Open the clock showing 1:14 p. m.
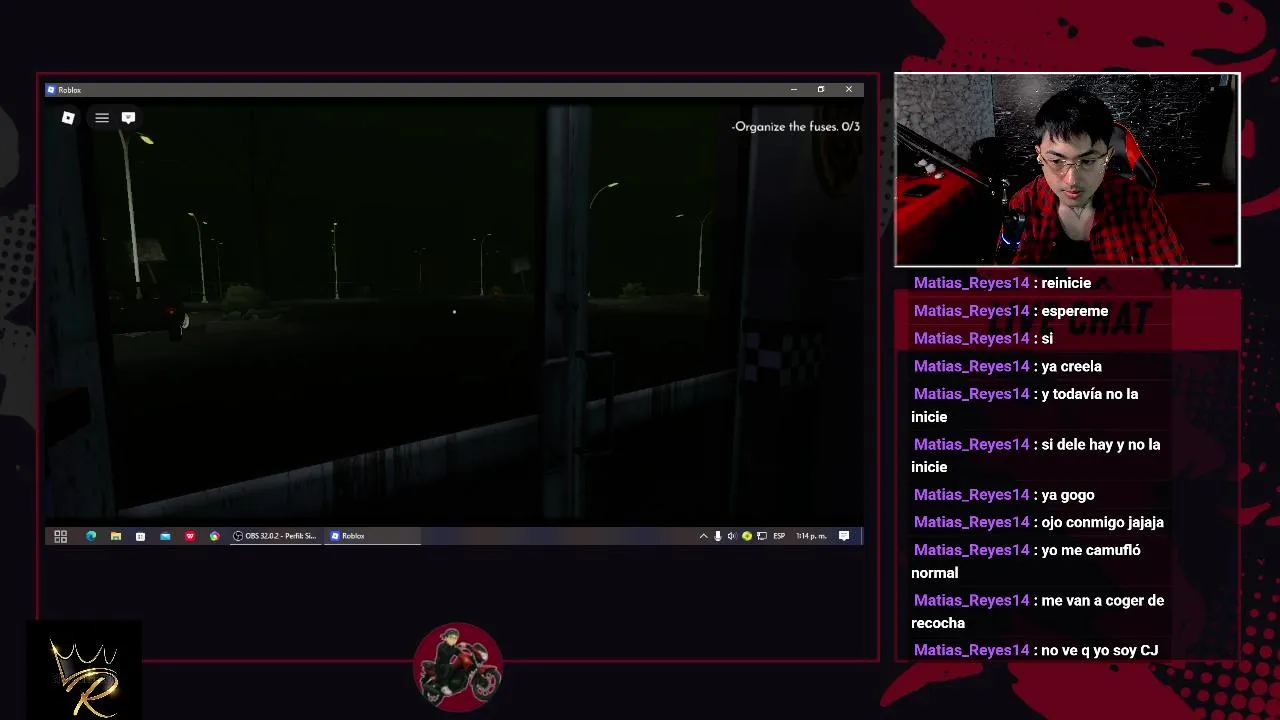The width and height of the screenshot is (1280, 720). pos(811,536)
